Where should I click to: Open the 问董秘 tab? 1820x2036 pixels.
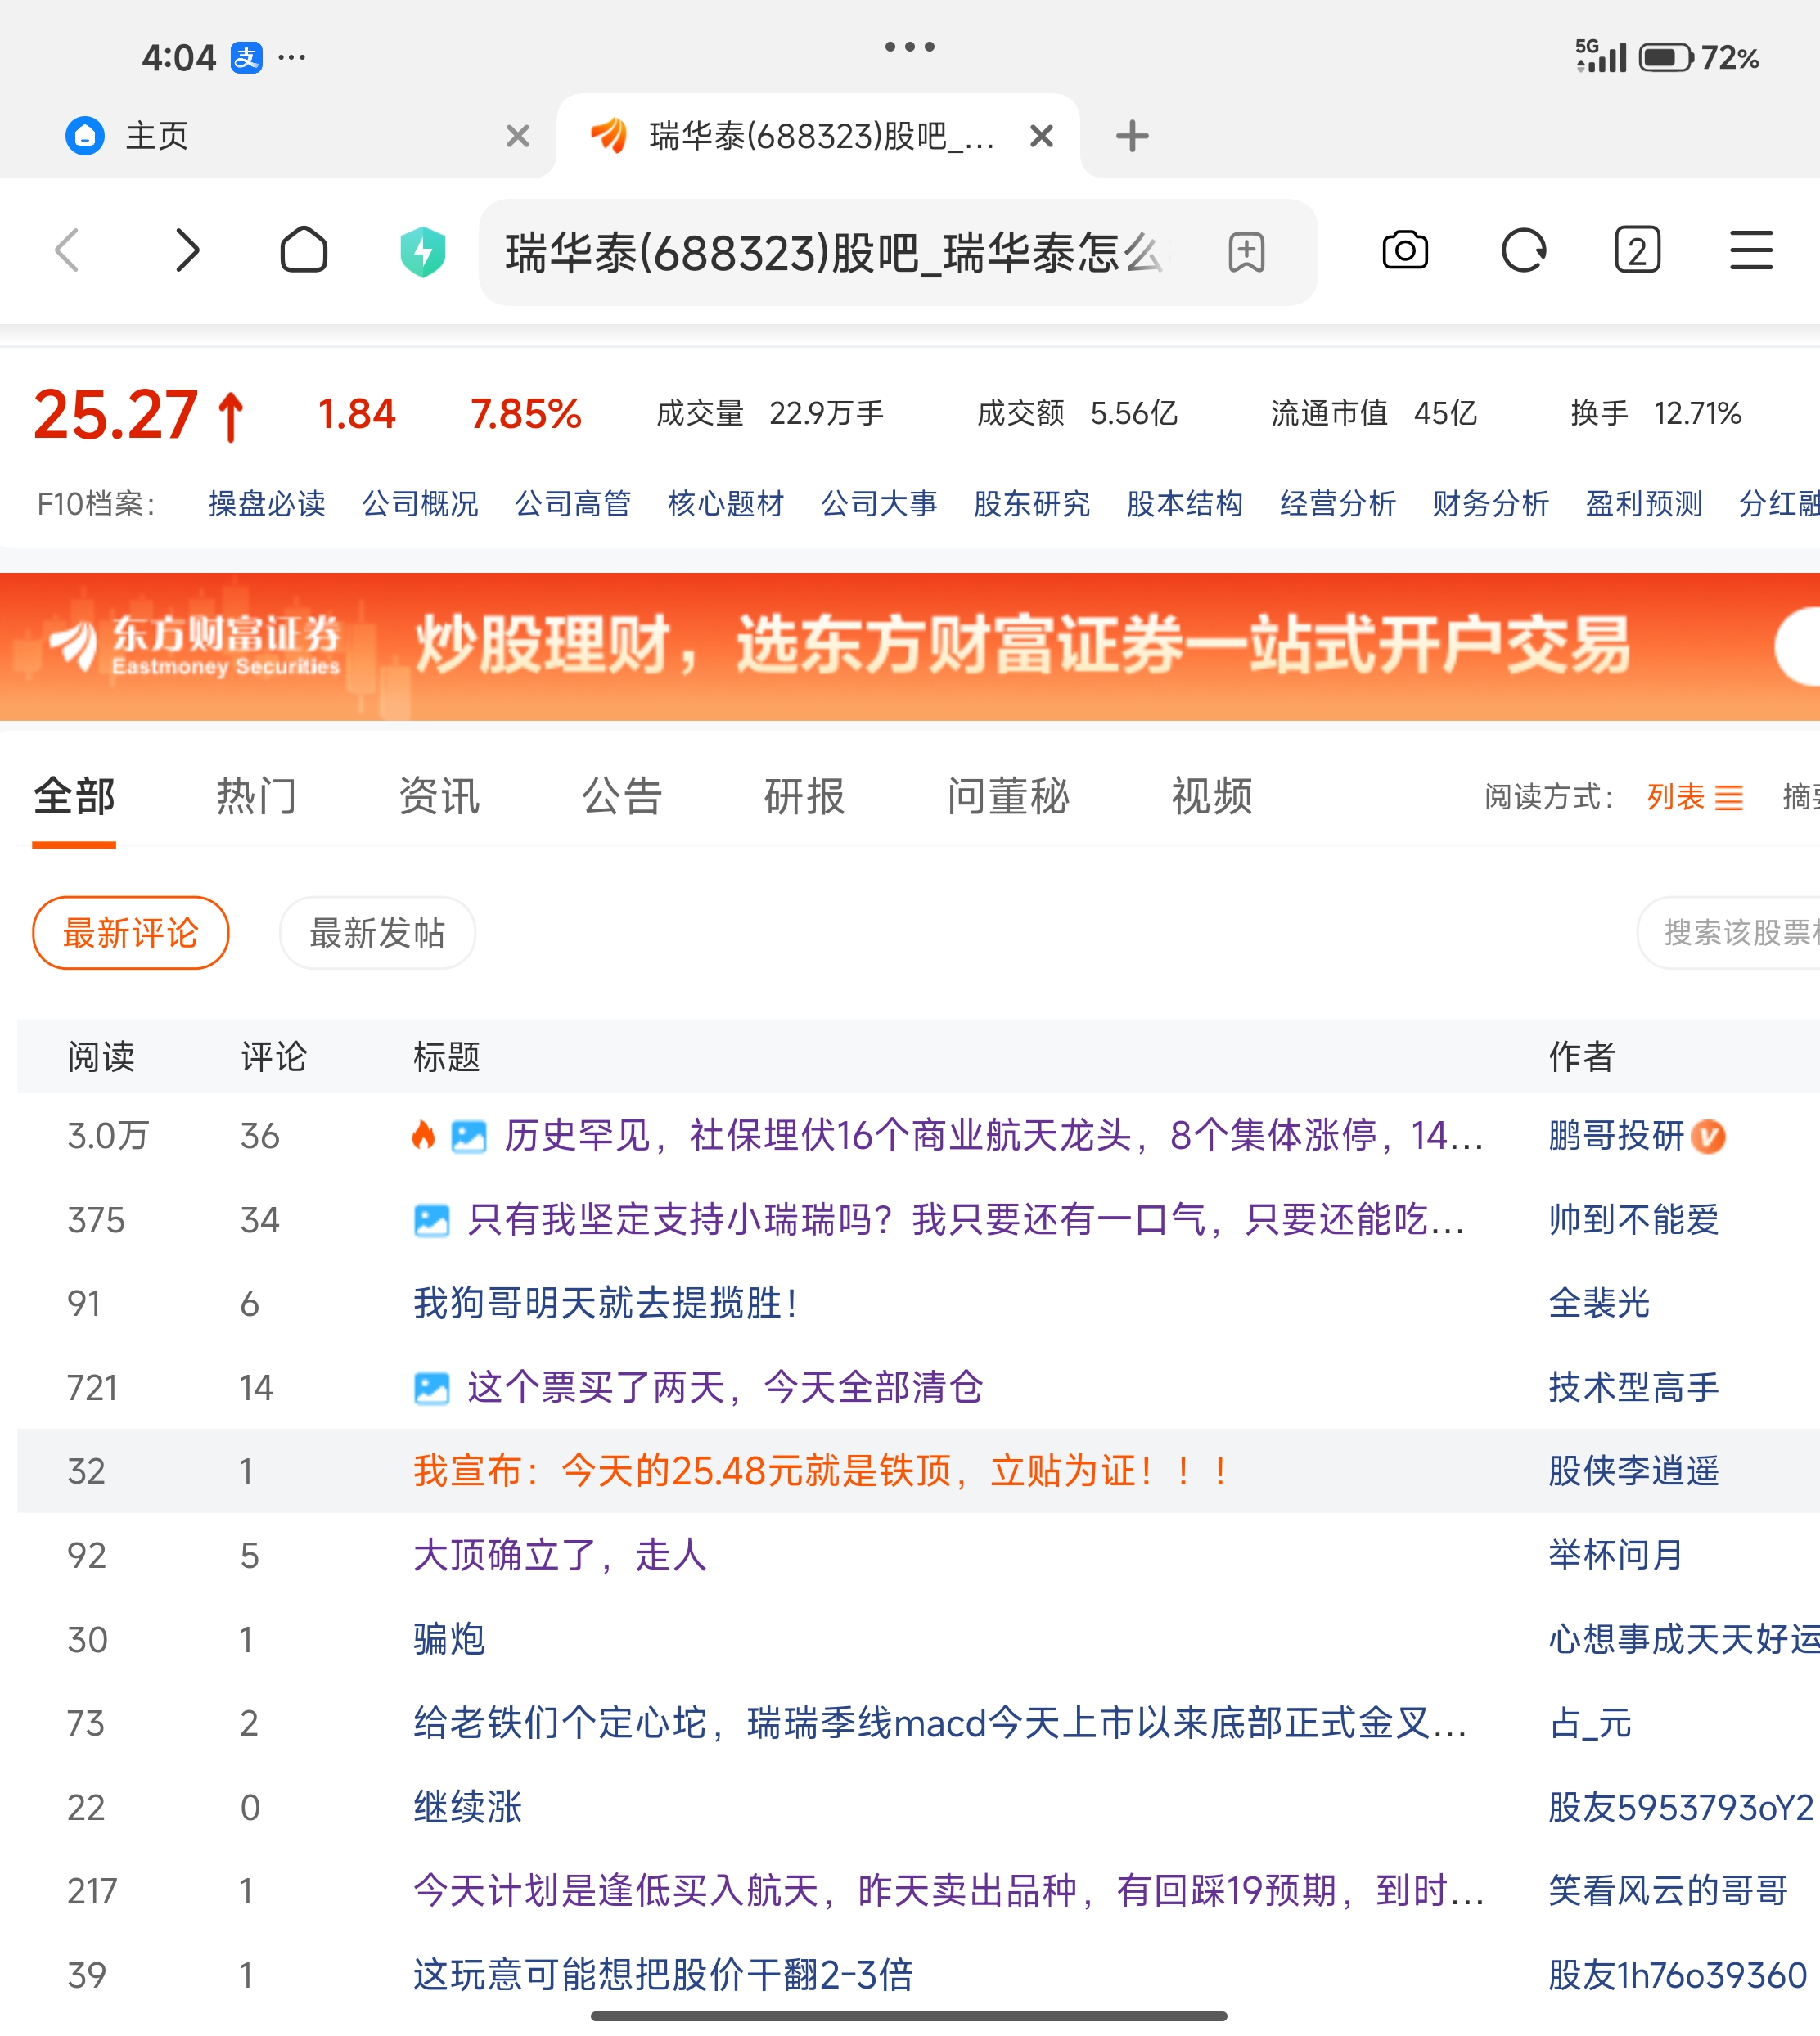[x=1008, y=797]
